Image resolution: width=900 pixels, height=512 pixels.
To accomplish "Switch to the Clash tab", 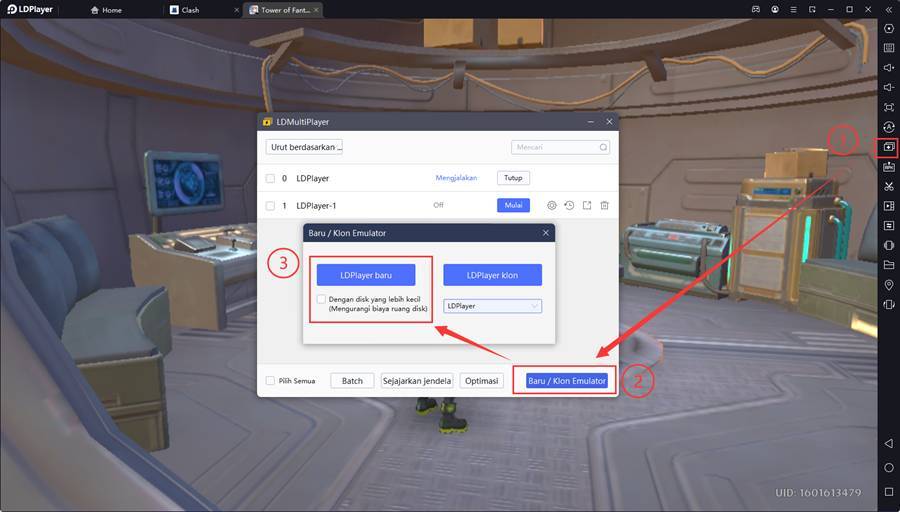I will (x=185, y=10).
